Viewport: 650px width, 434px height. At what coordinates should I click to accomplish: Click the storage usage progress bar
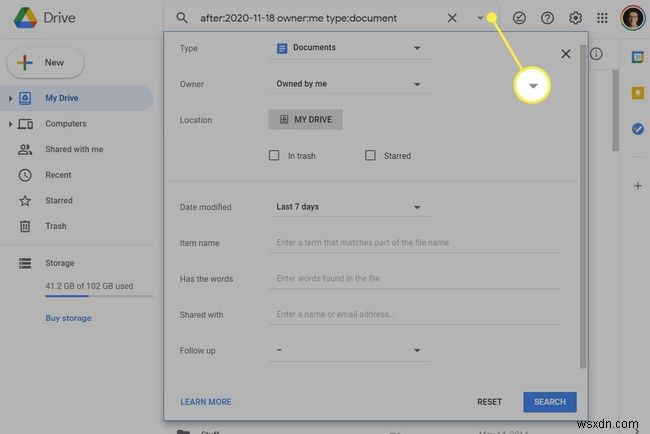(x=99, y=296)
